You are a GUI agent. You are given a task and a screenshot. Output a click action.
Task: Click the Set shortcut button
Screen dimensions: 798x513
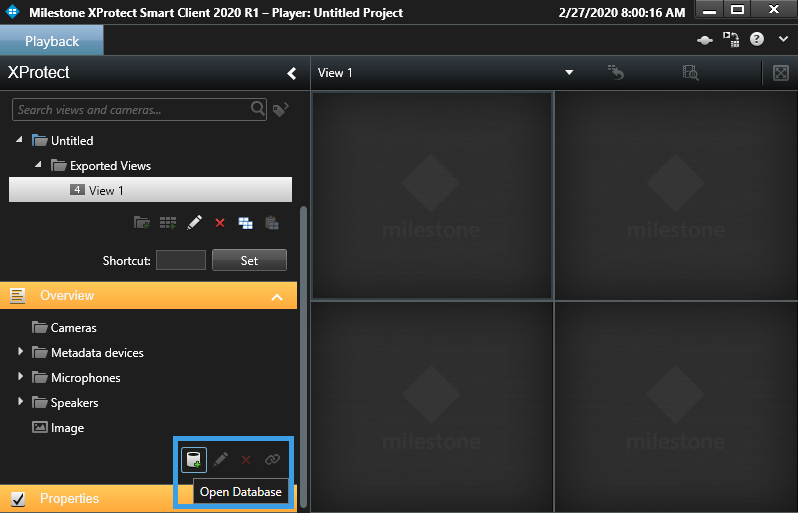[x=249, y=260]
